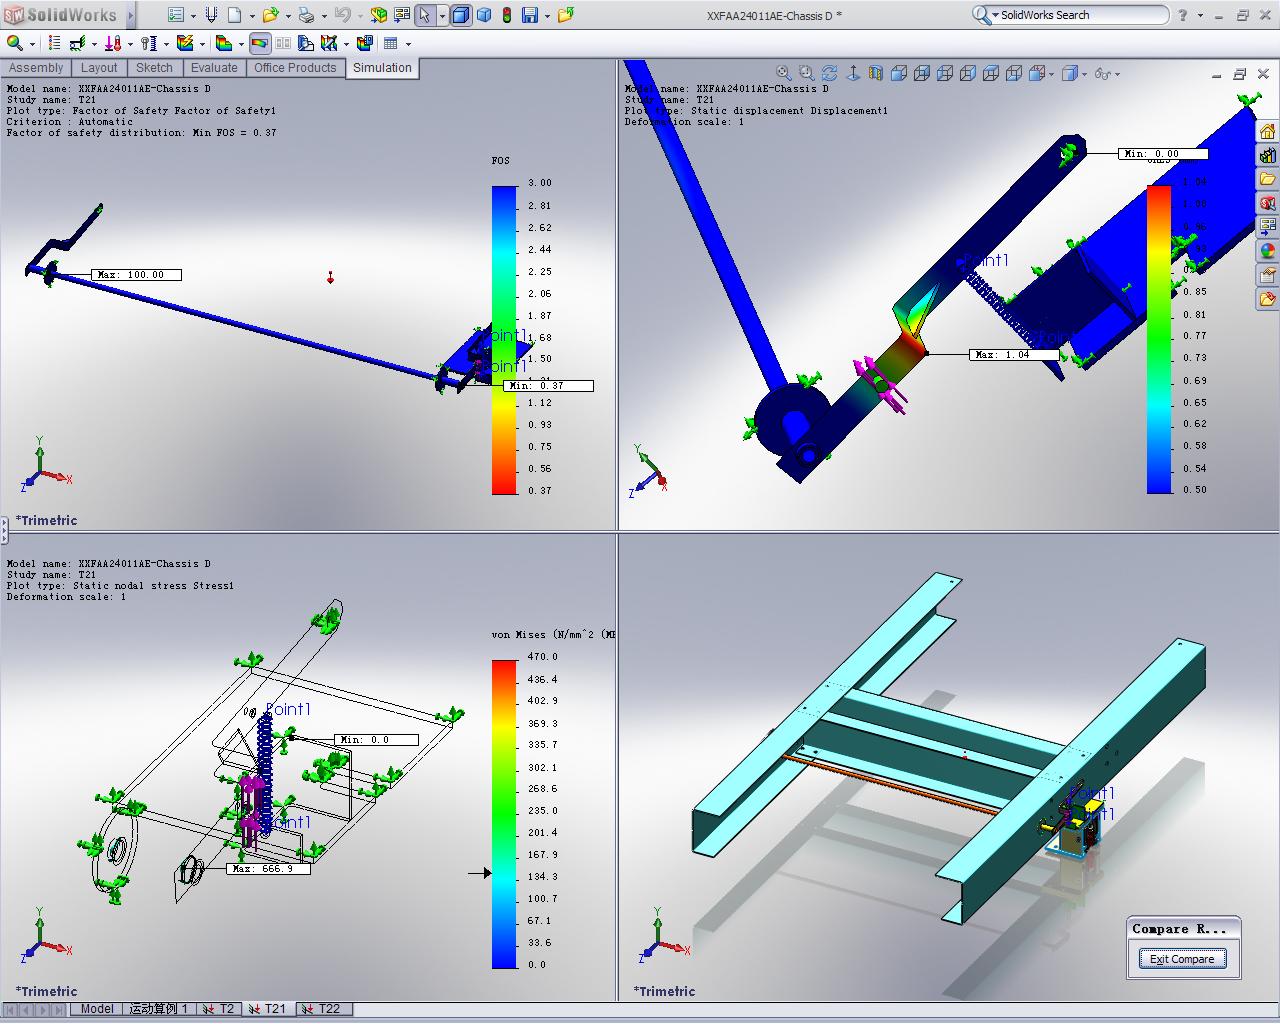Open the Fixtures Advisor icon

78,43
